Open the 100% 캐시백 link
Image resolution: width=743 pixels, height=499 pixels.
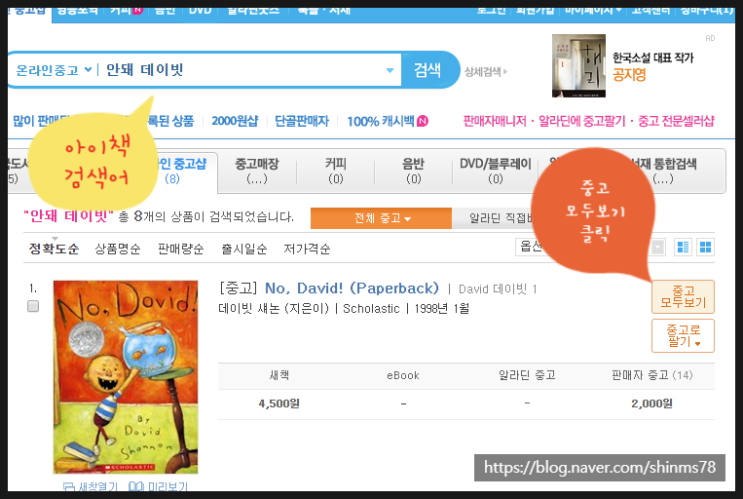[x=381, y=121]
